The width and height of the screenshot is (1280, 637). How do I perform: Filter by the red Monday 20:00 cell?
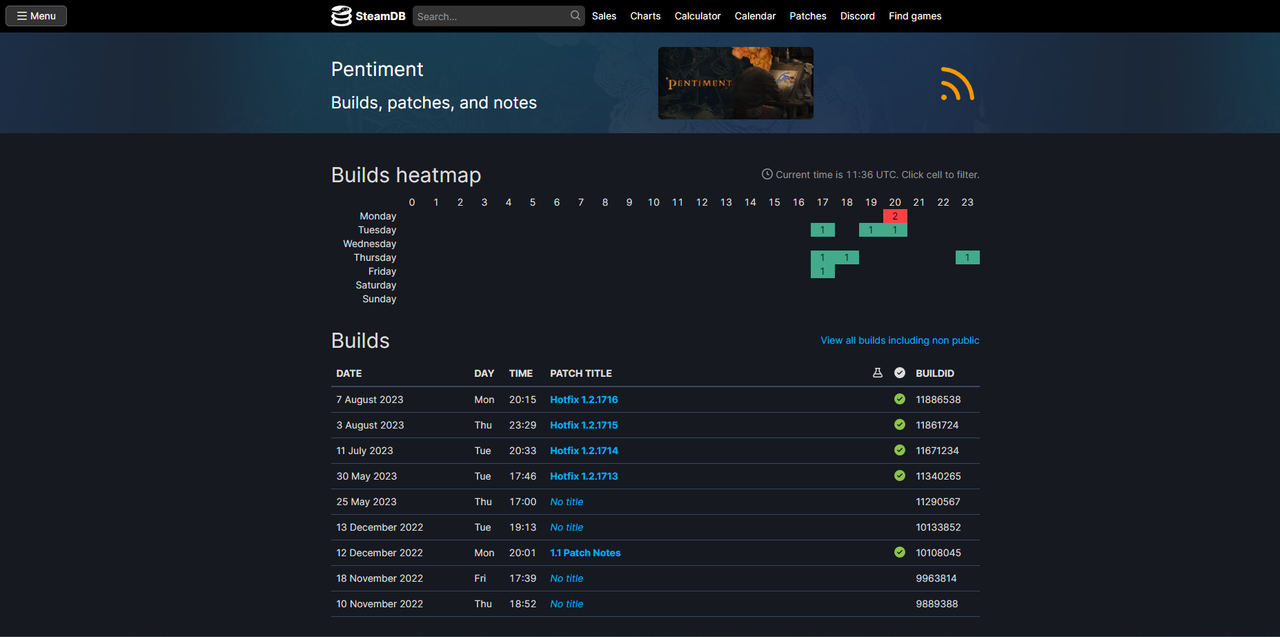(x=895, y=216)
